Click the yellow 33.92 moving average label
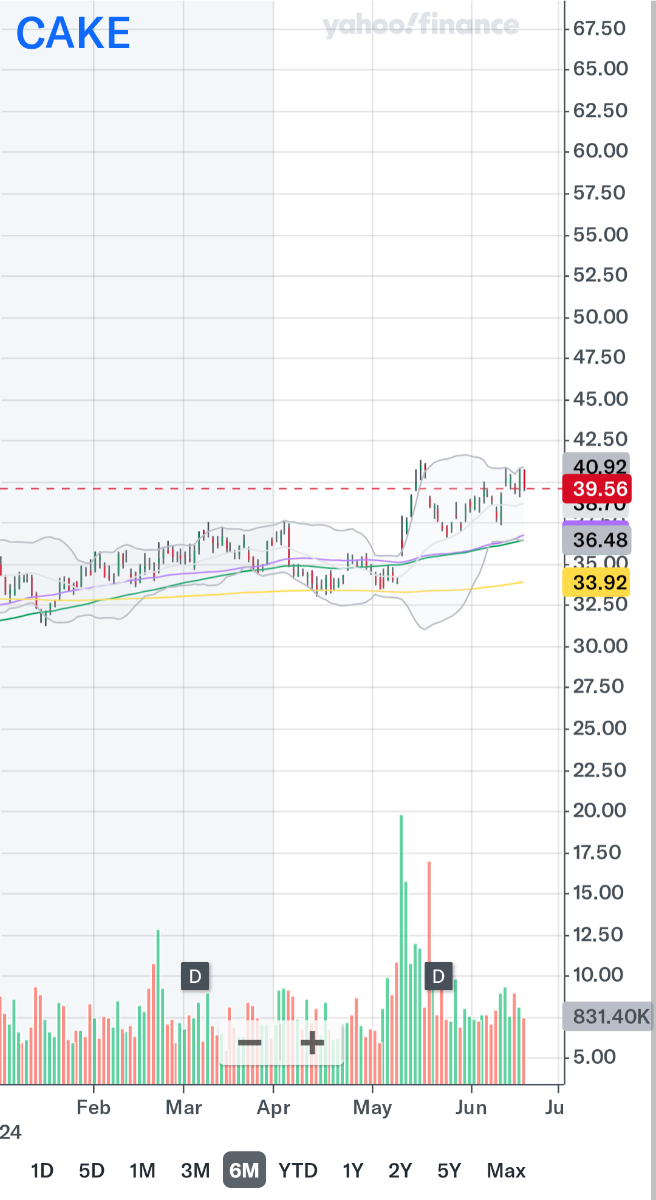The width and height of the screenshot is (656, 1200). (595, 582)
